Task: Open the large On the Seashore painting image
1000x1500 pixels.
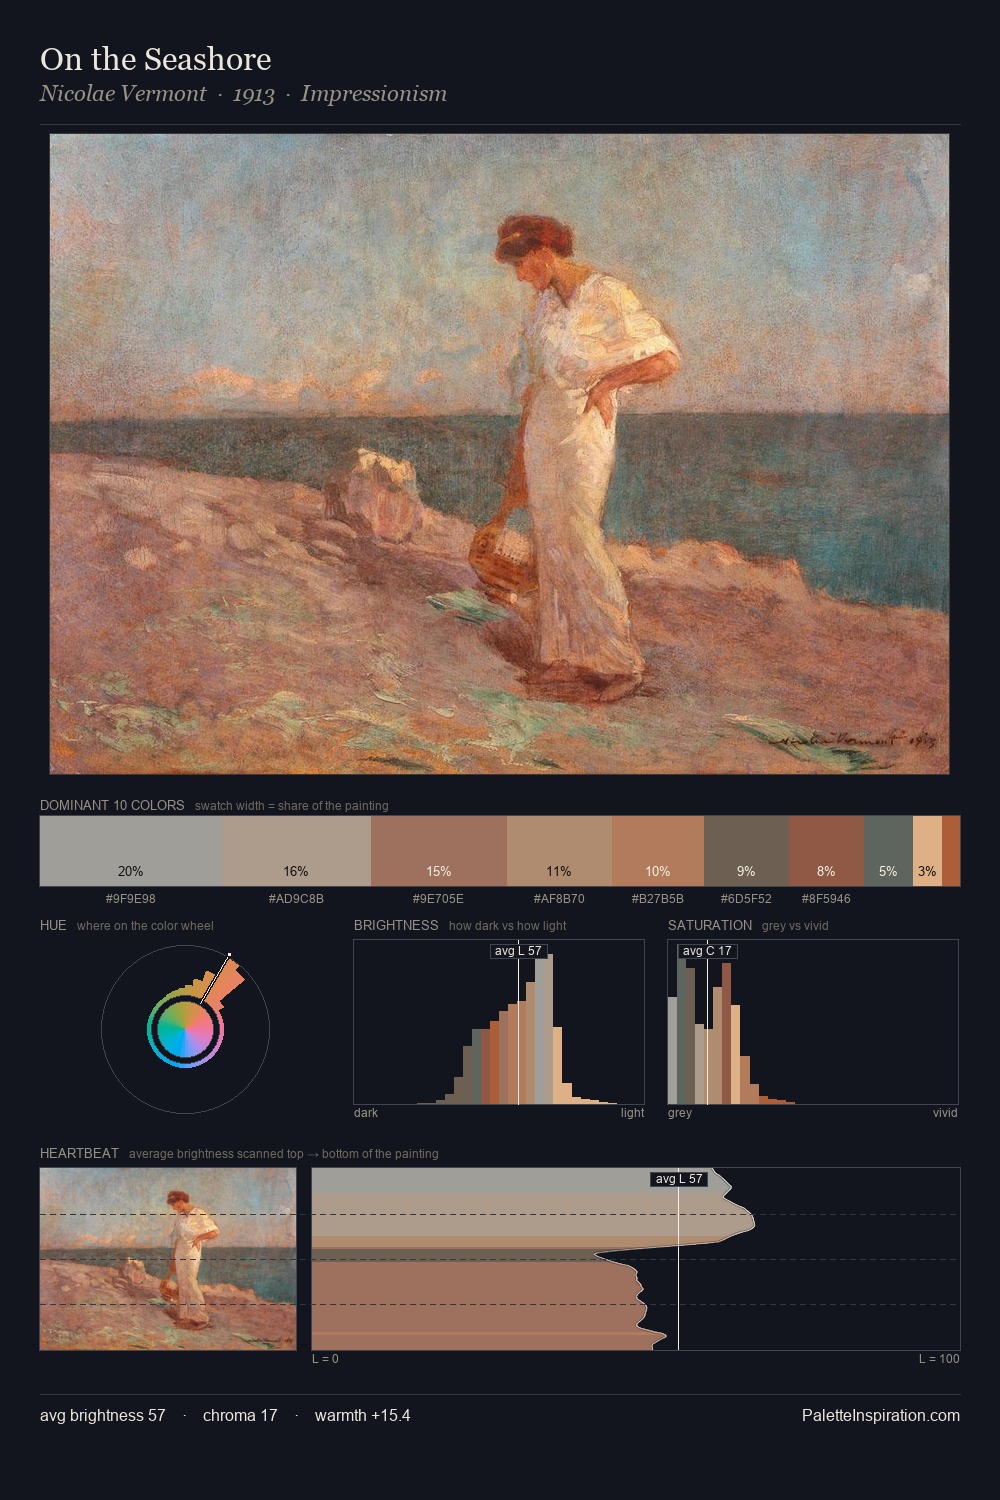Action: point(499,454)
